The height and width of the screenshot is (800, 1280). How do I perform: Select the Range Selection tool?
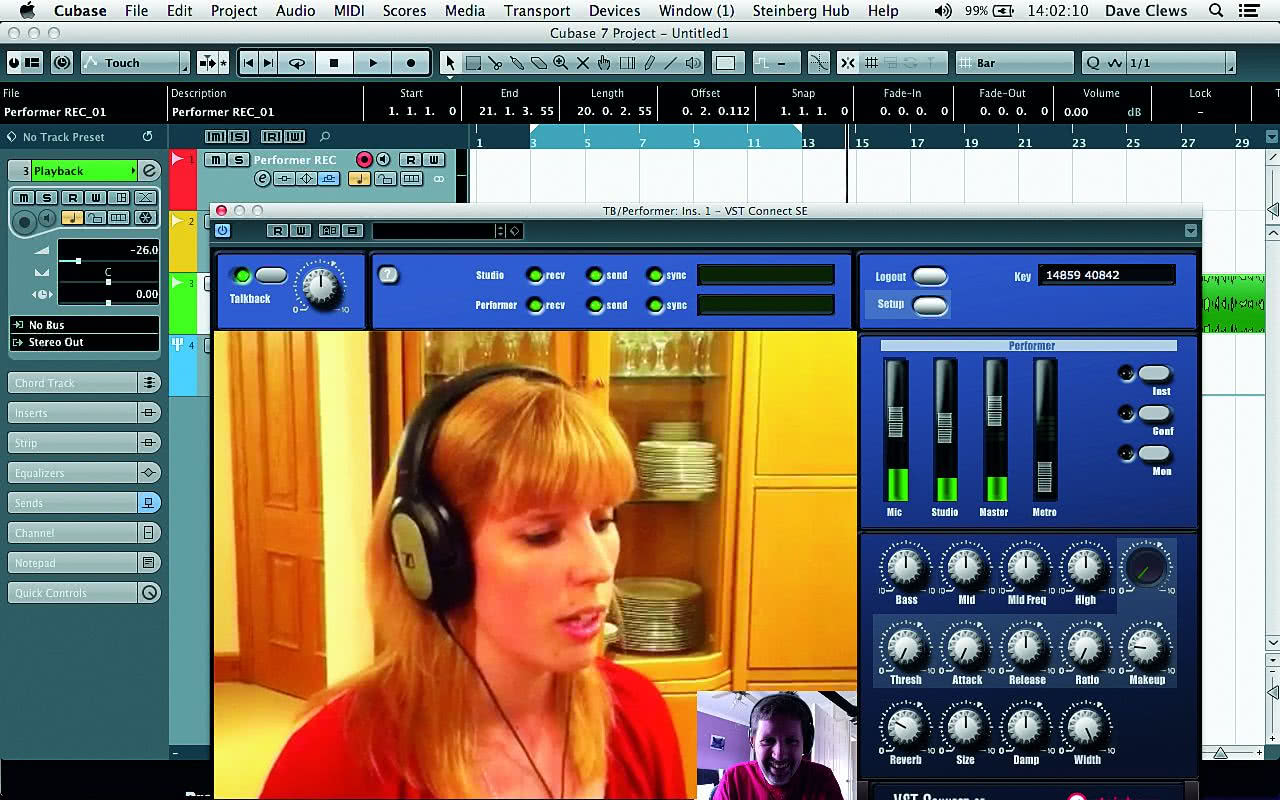[473, 63]
